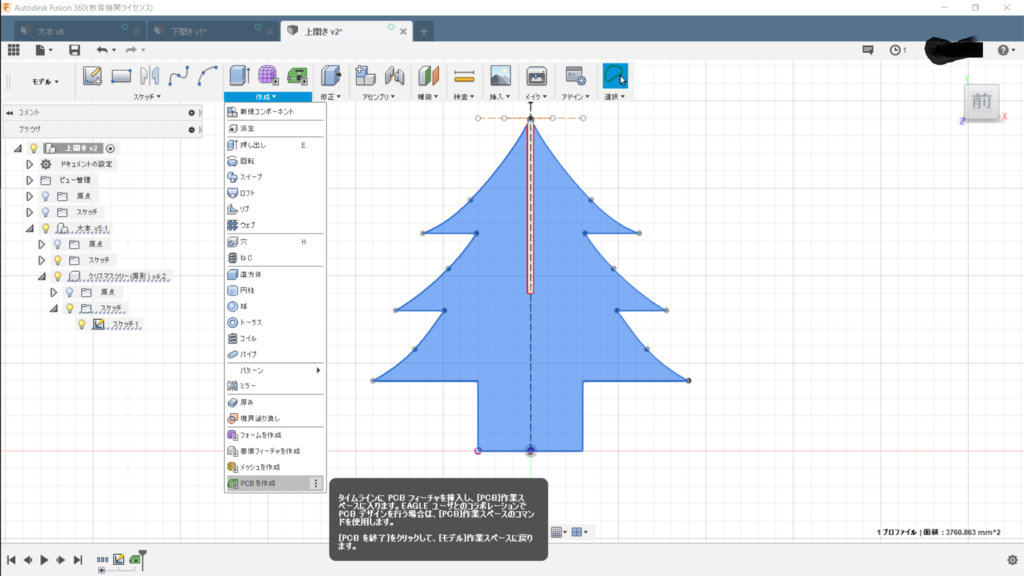Open the scripts and add-ins icon
Viewport: 1024px width, 576px height.
point(575,76)
